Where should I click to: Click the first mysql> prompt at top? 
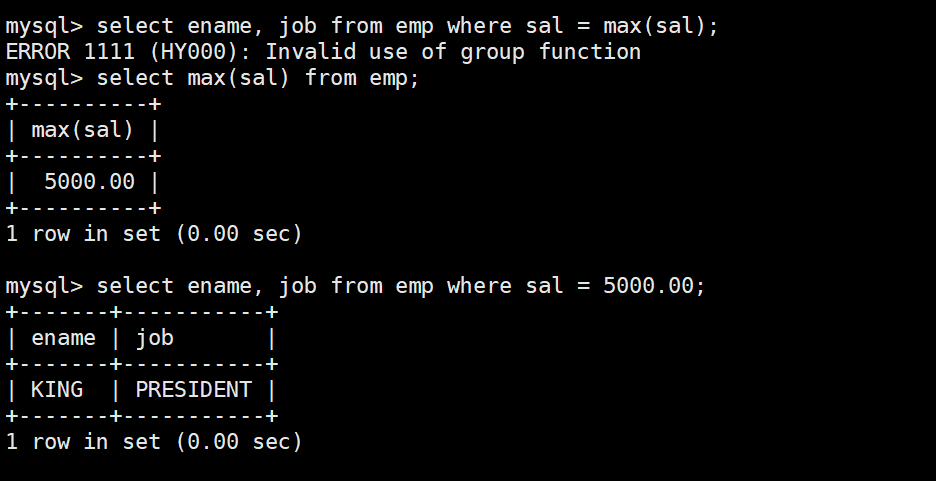click(x=44, y=26)
